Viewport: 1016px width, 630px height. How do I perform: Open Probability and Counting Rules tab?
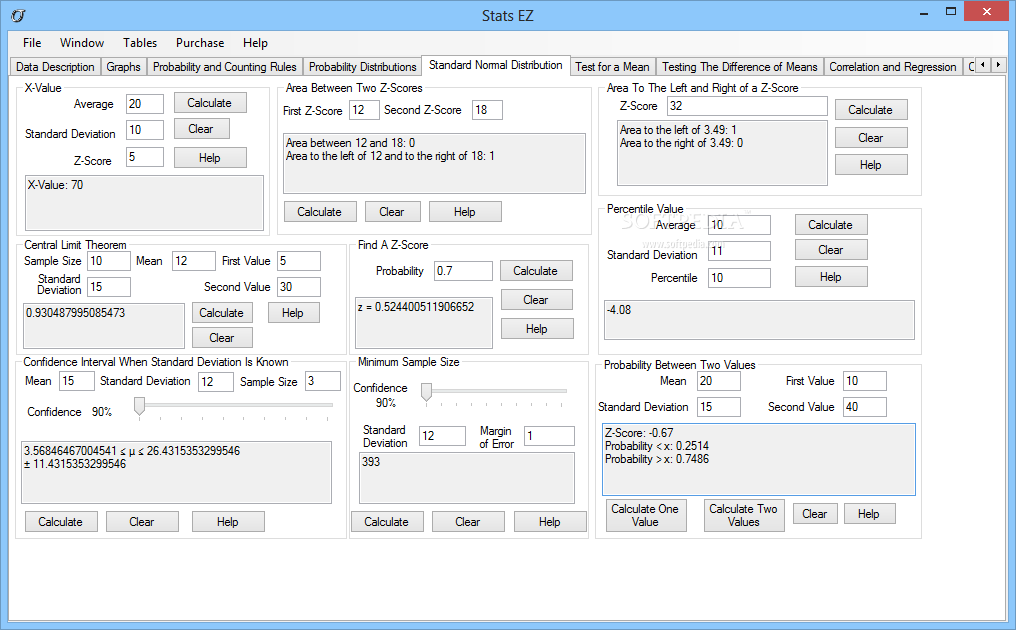(x=224, y=67)
